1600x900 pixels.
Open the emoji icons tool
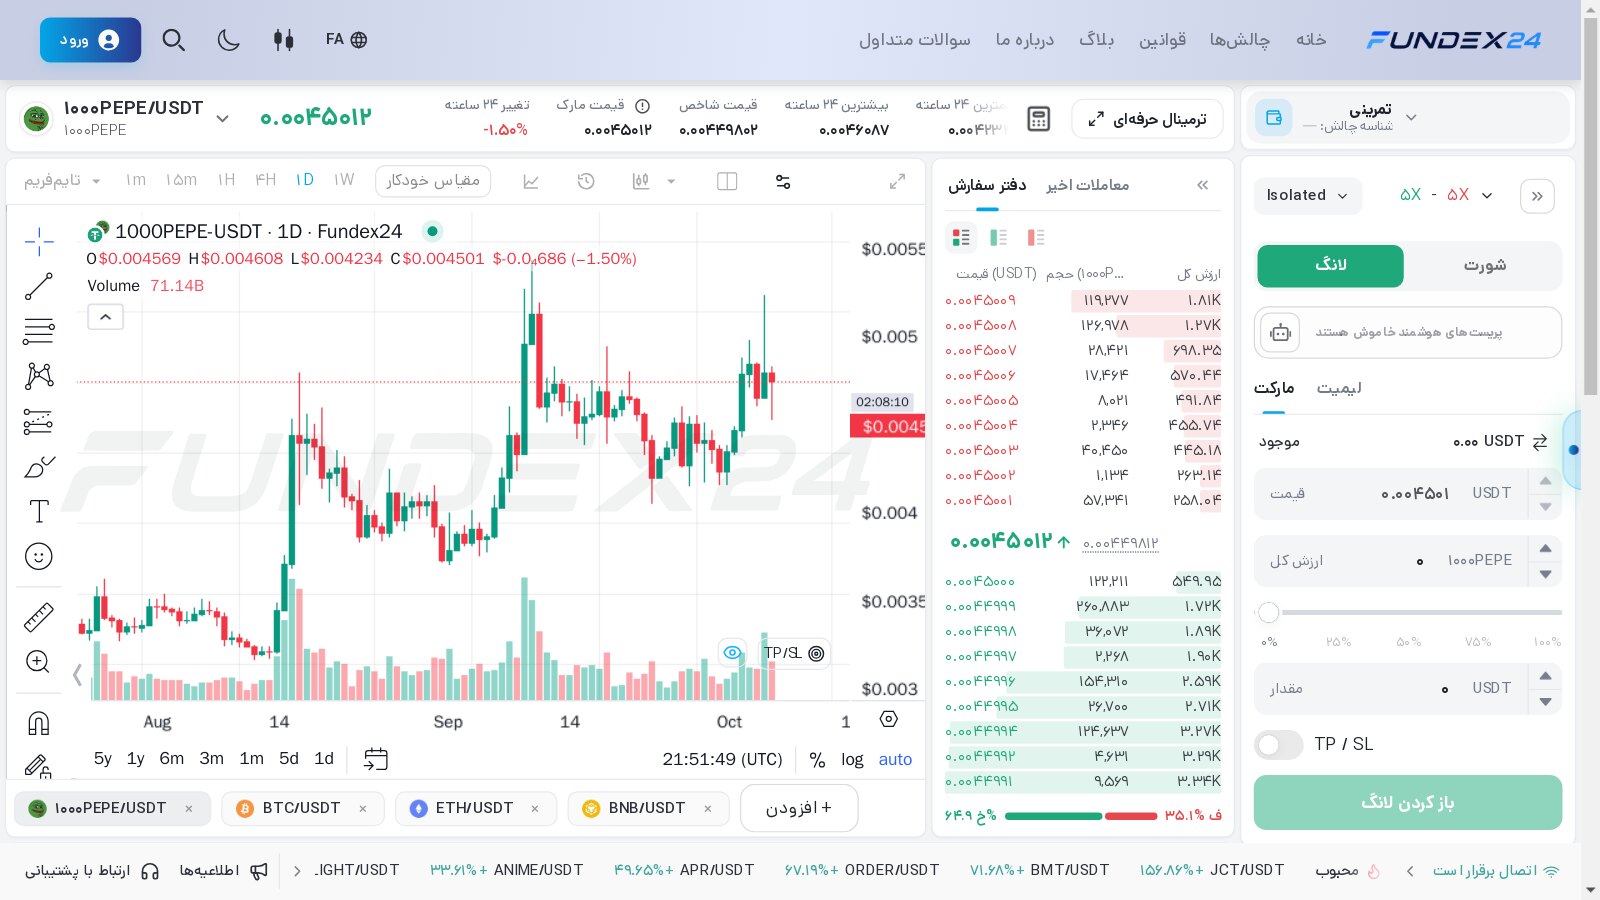tap(39, 556)
